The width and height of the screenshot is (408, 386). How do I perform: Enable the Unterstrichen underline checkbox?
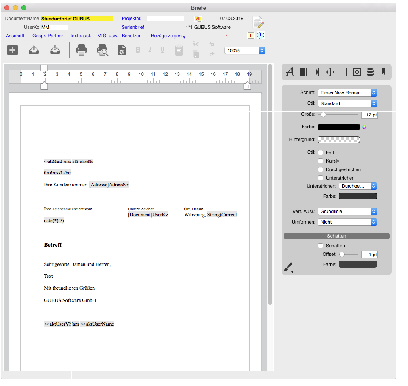[x=321, y=178]
